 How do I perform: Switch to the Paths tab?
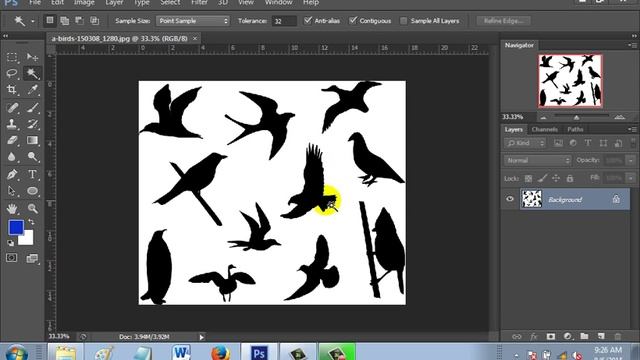pyautogui.click(x=575, y=129)
